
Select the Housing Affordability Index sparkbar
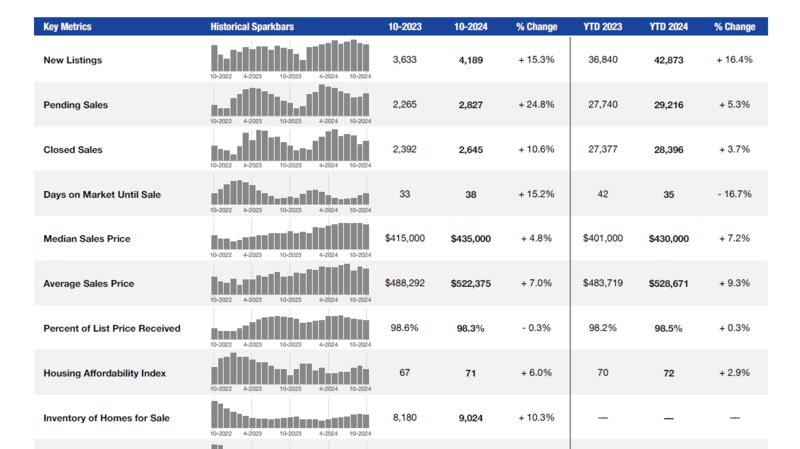[x=290, y=370]
